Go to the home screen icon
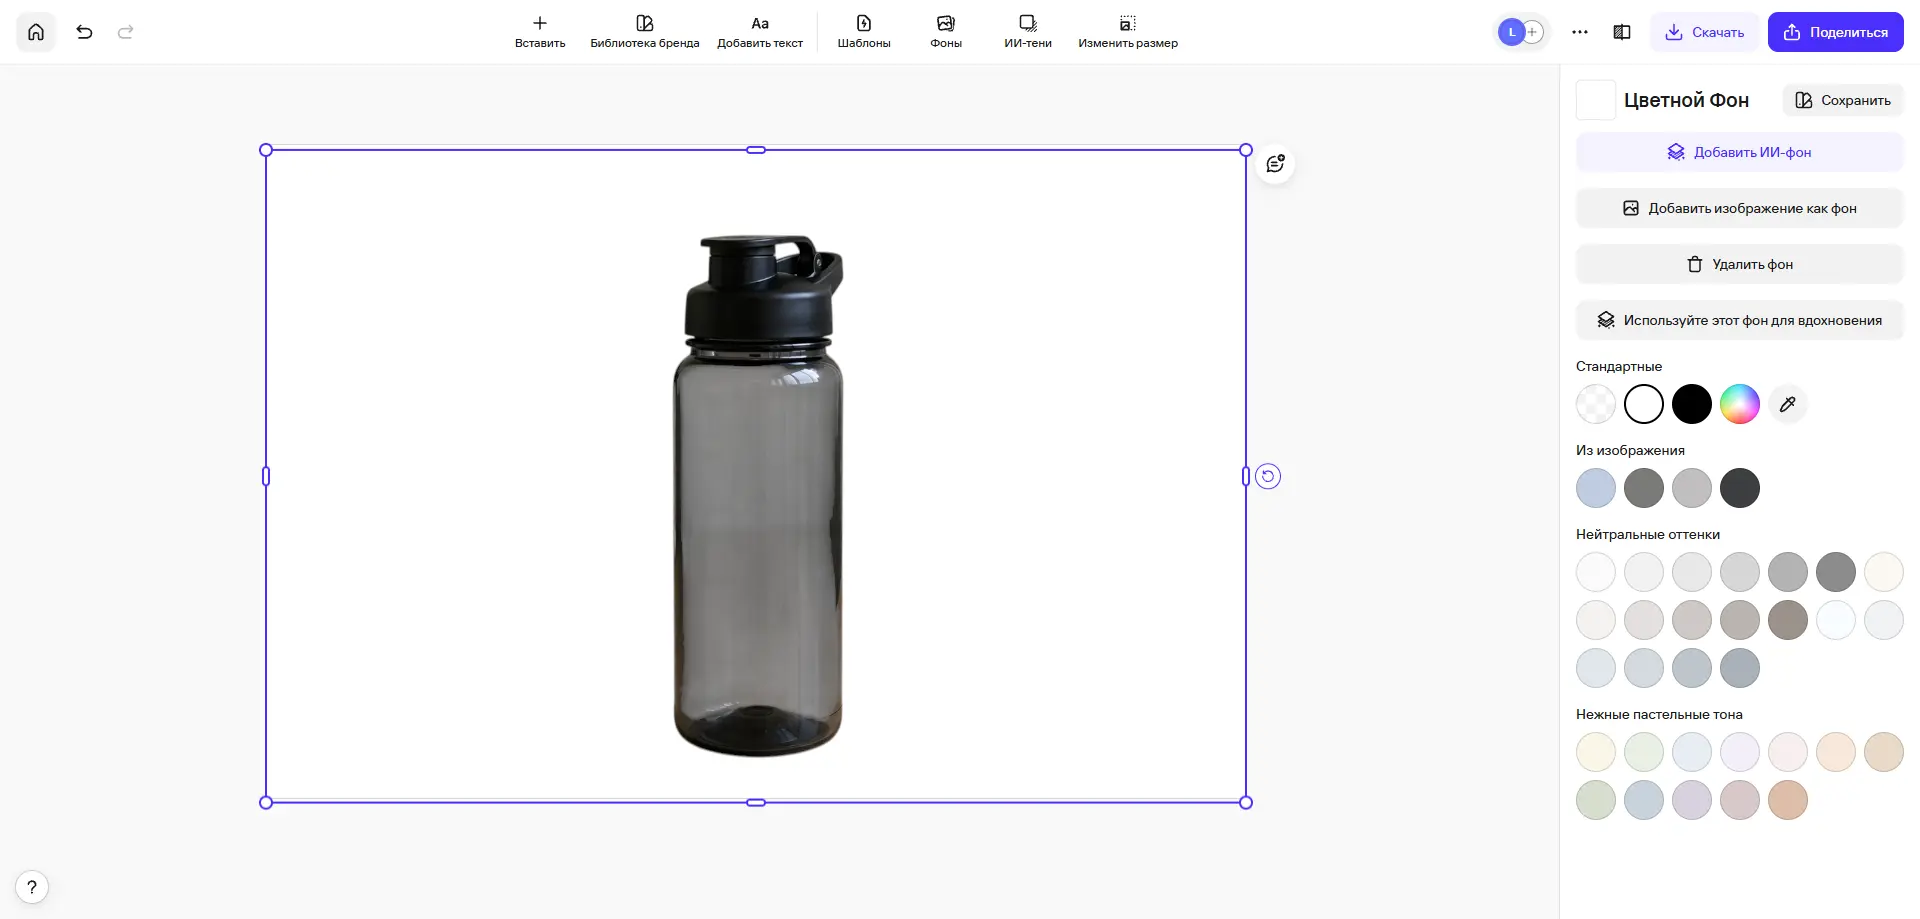 click(36, 32)
